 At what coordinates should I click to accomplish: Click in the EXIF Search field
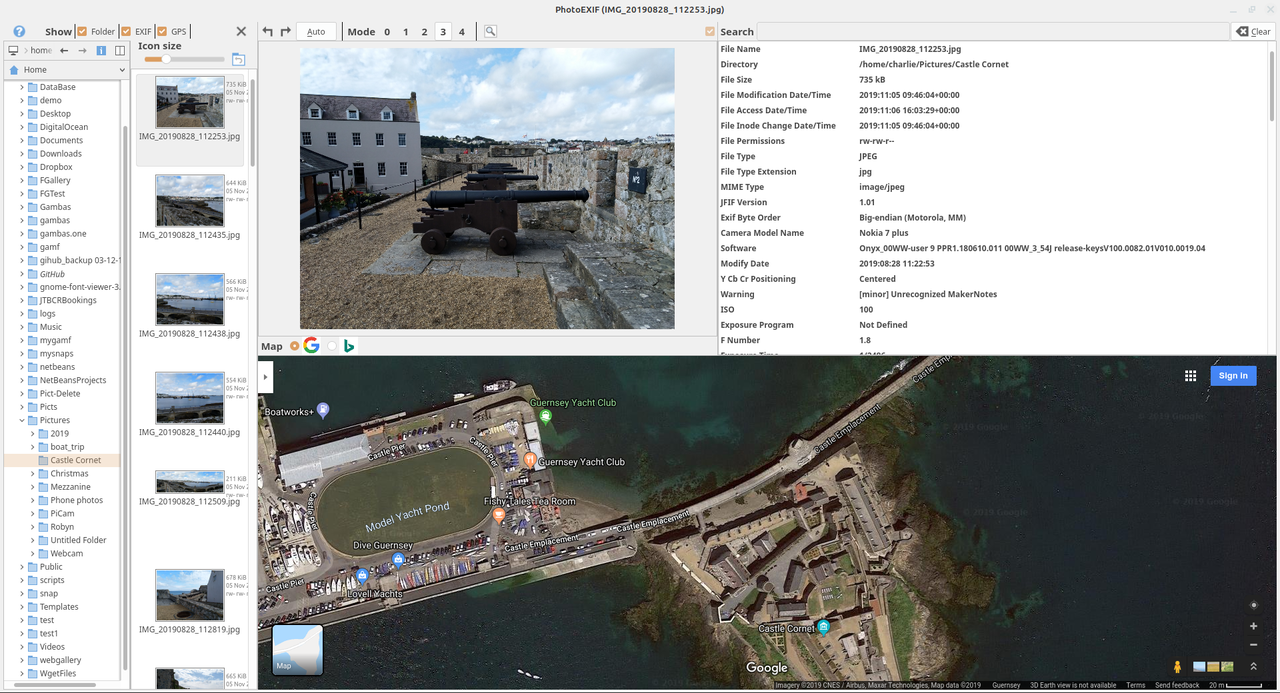click(x=992, y=32)
